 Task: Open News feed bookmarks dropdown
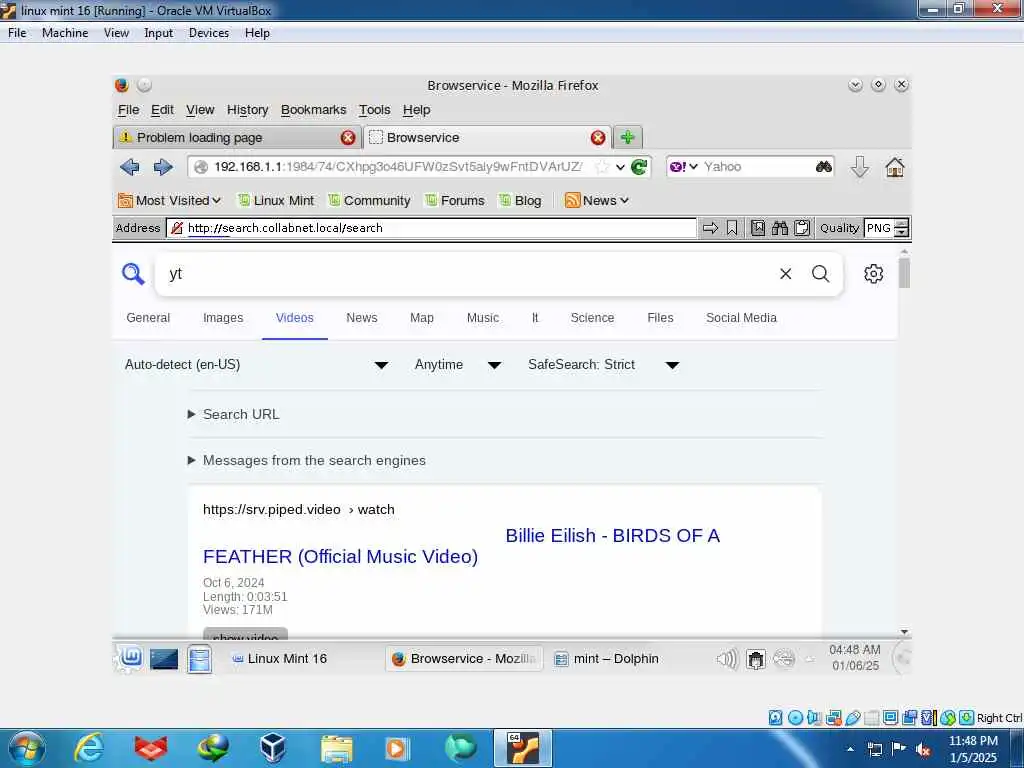(597, 200)
